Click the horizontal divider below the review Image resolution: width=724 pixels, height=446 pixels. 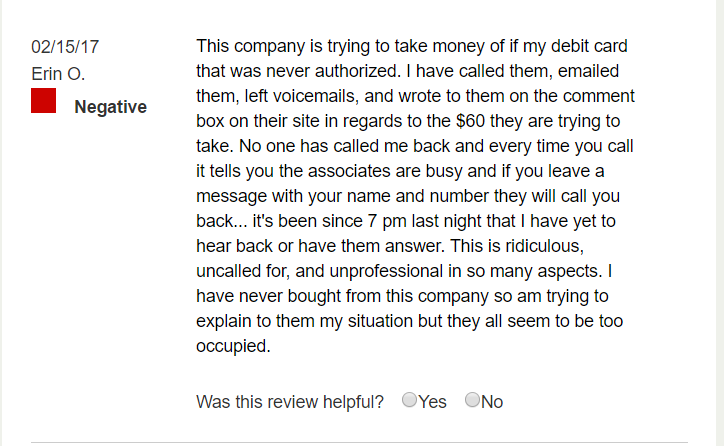(x=359, y=442)
